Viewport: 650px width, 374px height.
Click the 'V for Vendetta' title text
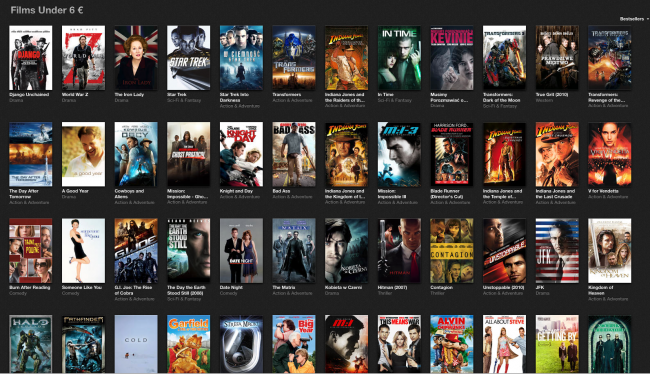pyautogui.click(x=603, y=191)
